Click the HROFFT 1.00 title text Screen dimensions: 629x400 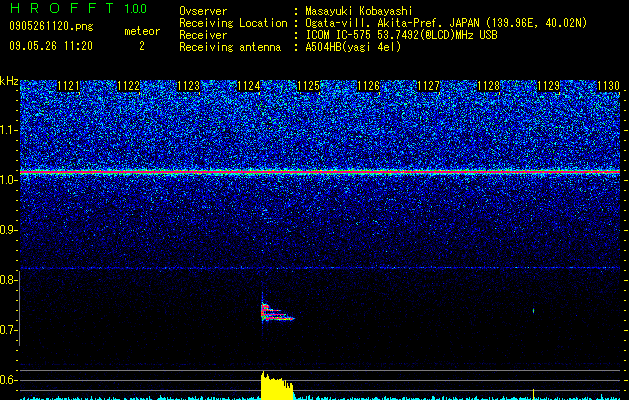tap(78, 8)
